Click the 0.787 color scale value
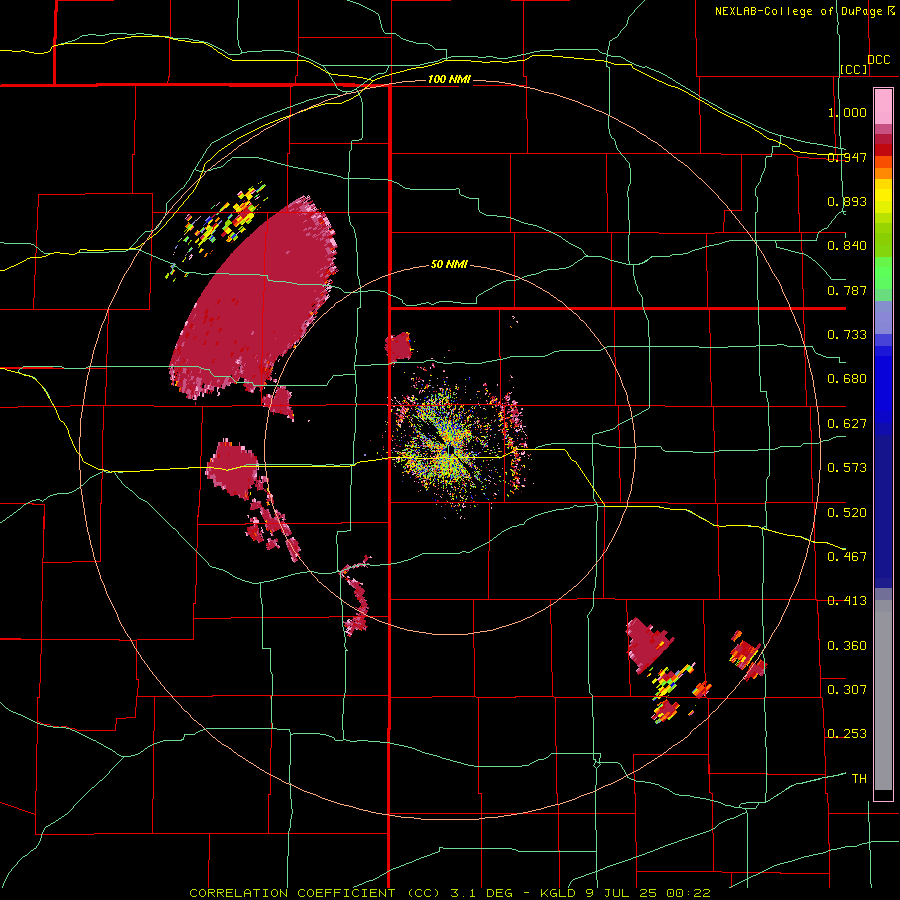900x900 pixels. click(x=847, y=290)
